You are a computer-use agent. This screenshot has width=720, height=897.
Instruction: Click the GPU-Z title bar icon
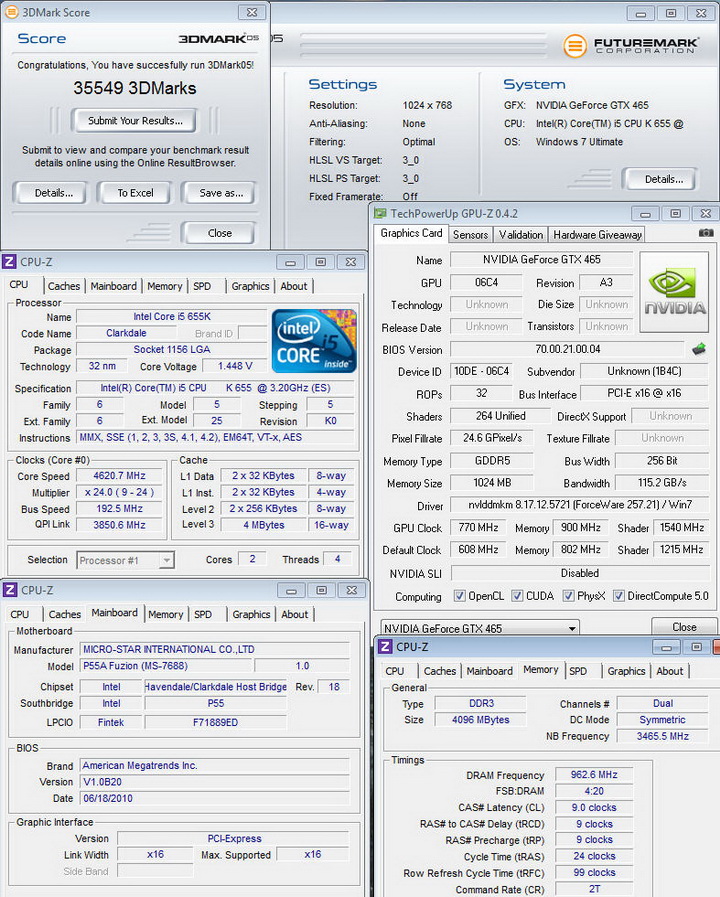click(380, 213)
